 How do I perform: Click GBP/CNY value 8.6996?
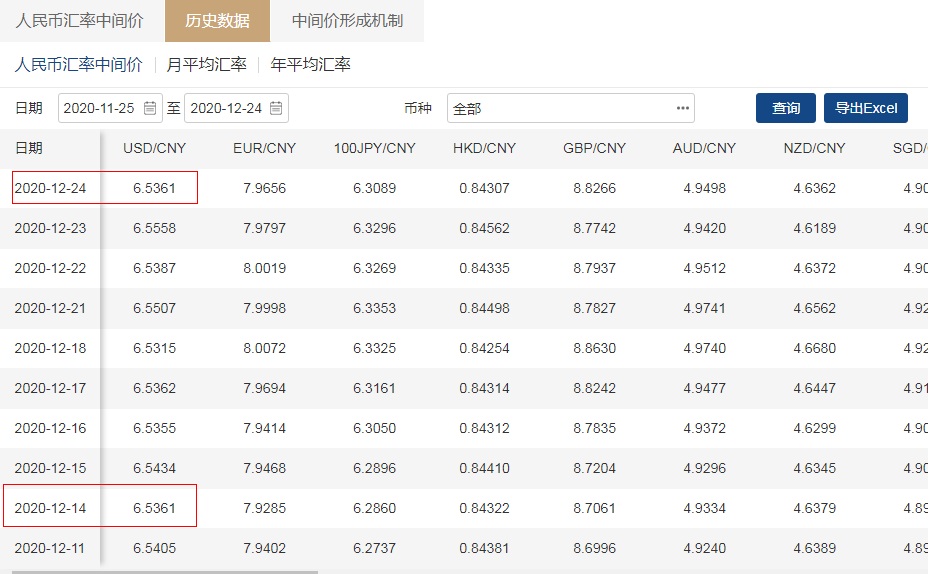click(x=594, y=548)
